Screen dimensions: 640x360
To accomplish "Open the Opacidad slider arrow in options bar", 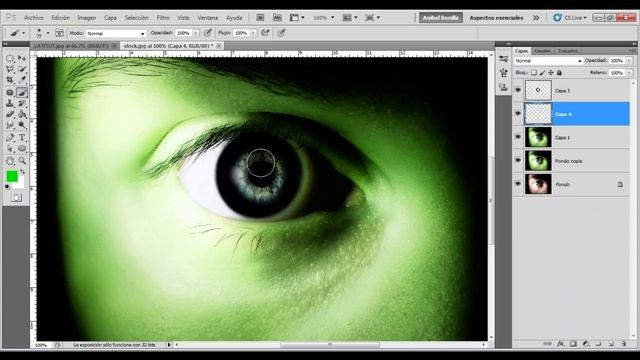I will pyautogui.click(x=196, y=33).
